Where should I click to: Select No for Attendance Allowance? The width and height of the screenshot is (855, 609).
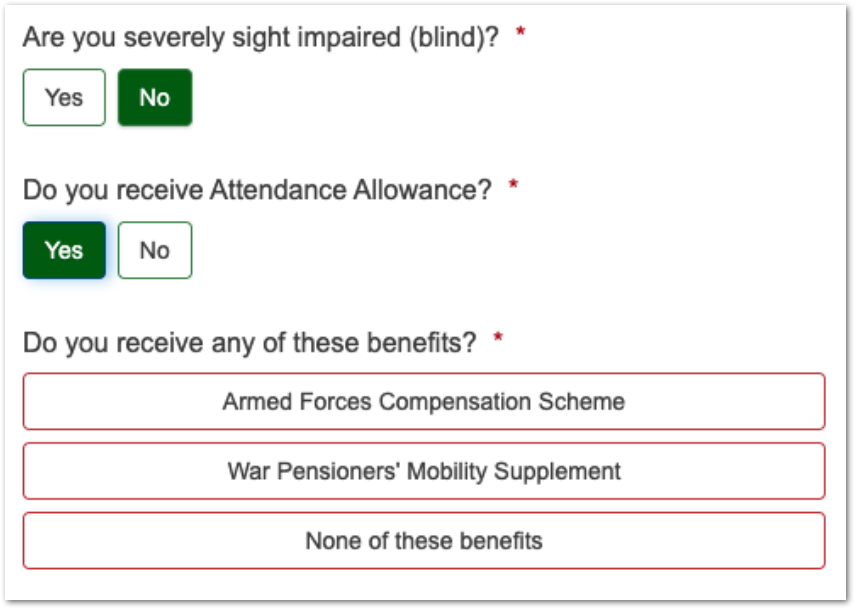(154, 250)
